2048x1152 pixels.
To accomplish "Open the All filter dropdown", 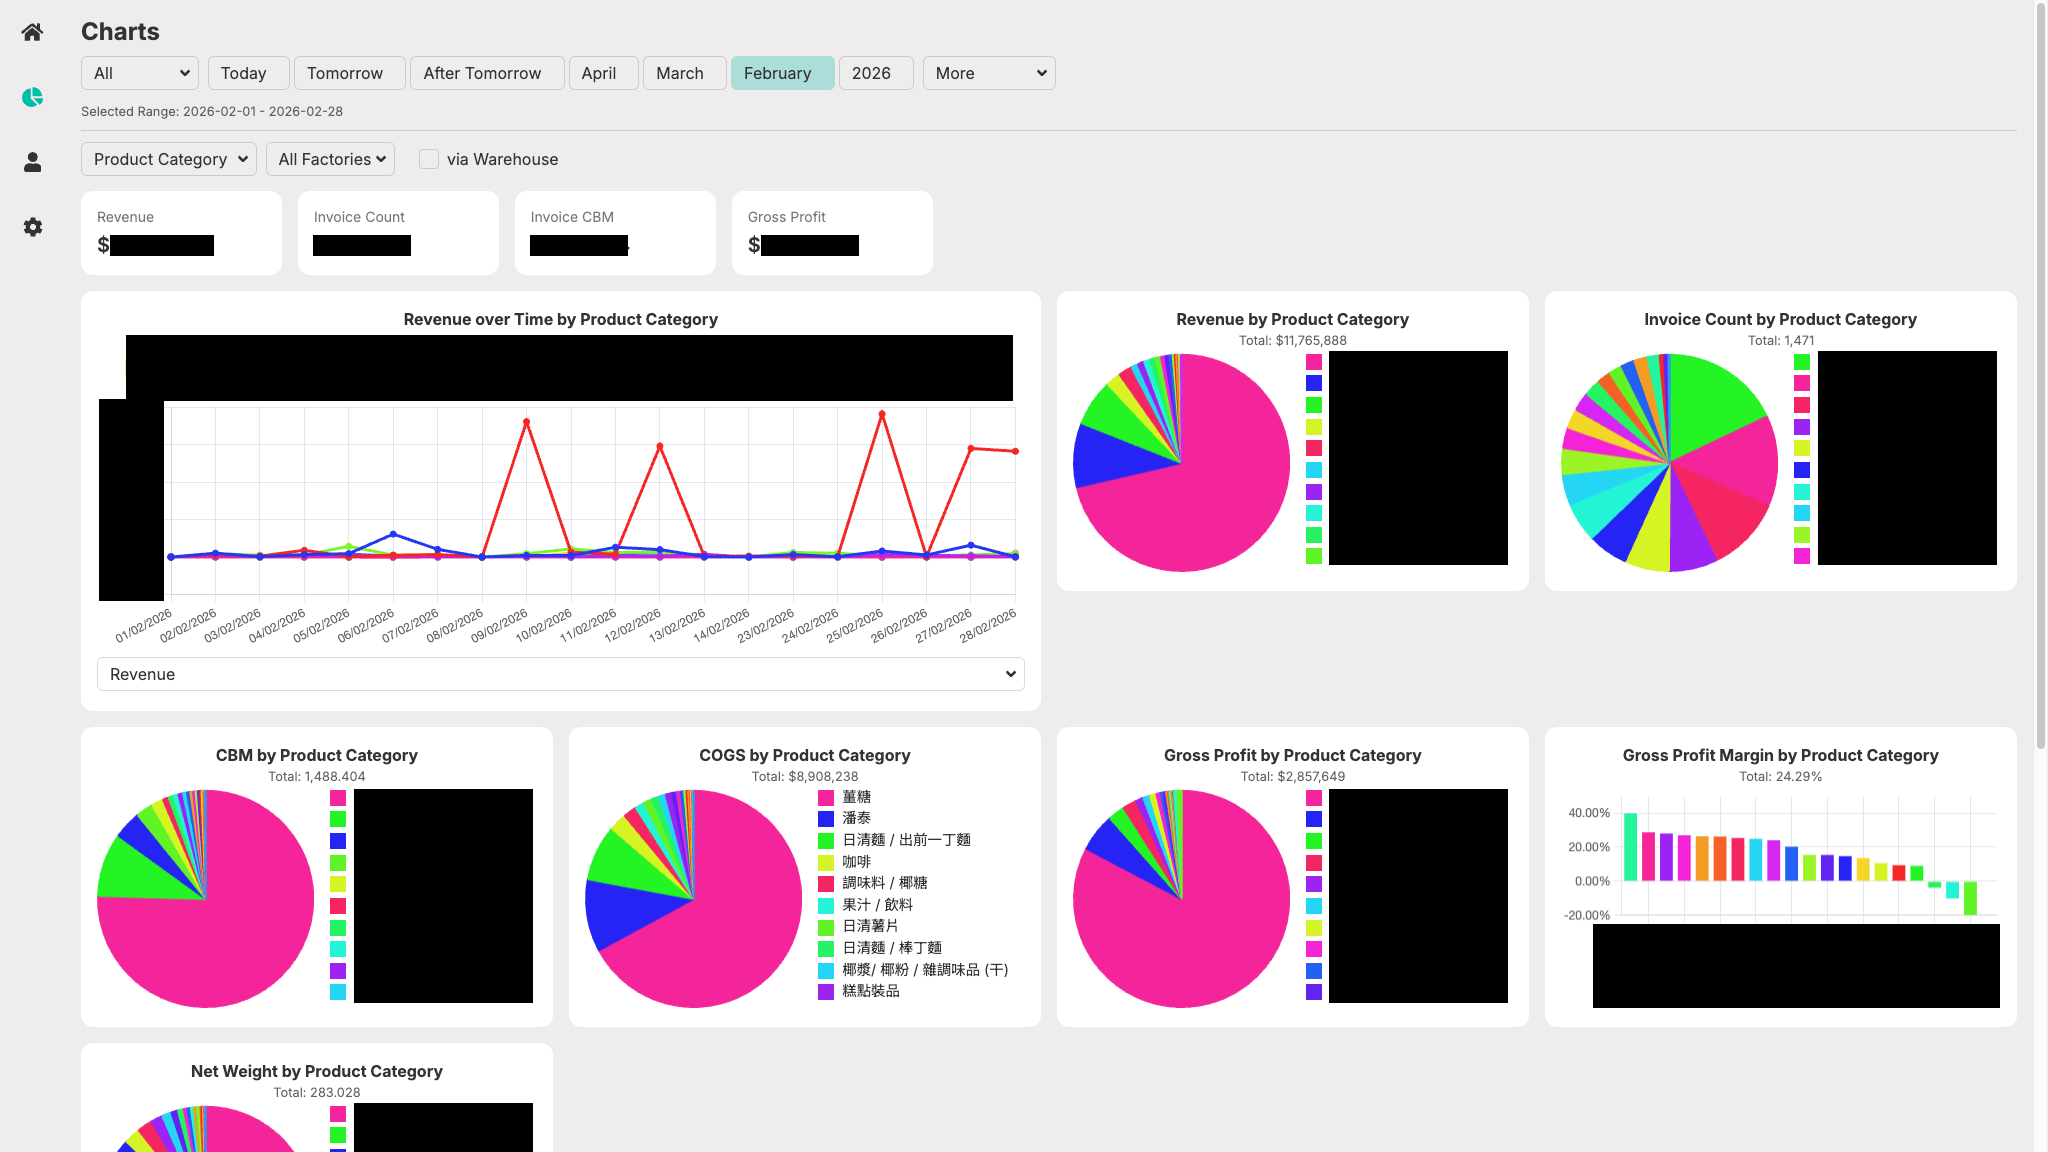I will 140,73.
